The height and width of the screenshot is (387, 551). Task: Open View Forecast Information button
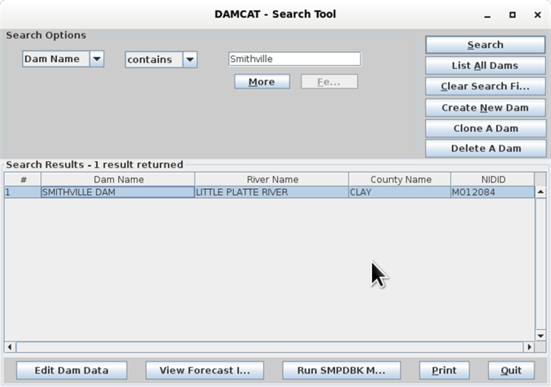(205, 370)
